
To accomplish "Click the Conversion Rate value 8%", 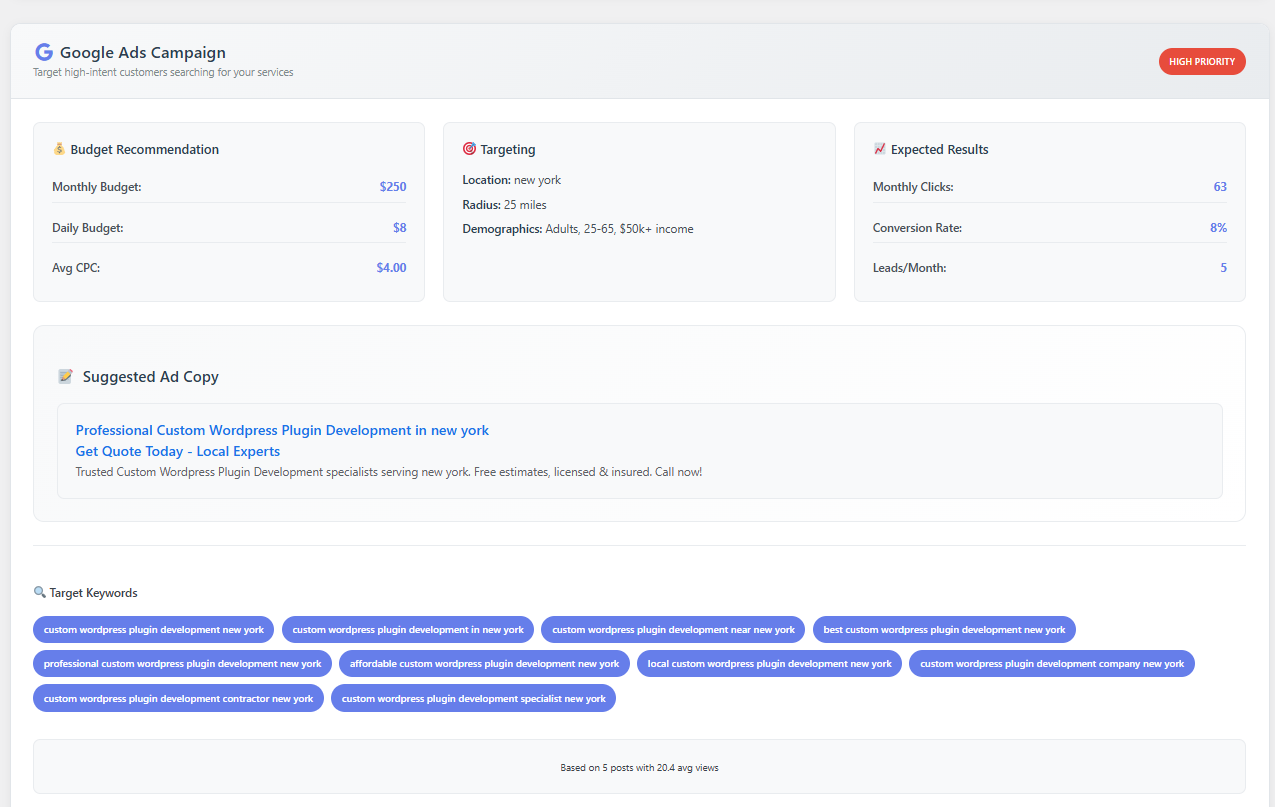I will (x=1218, y=228).
